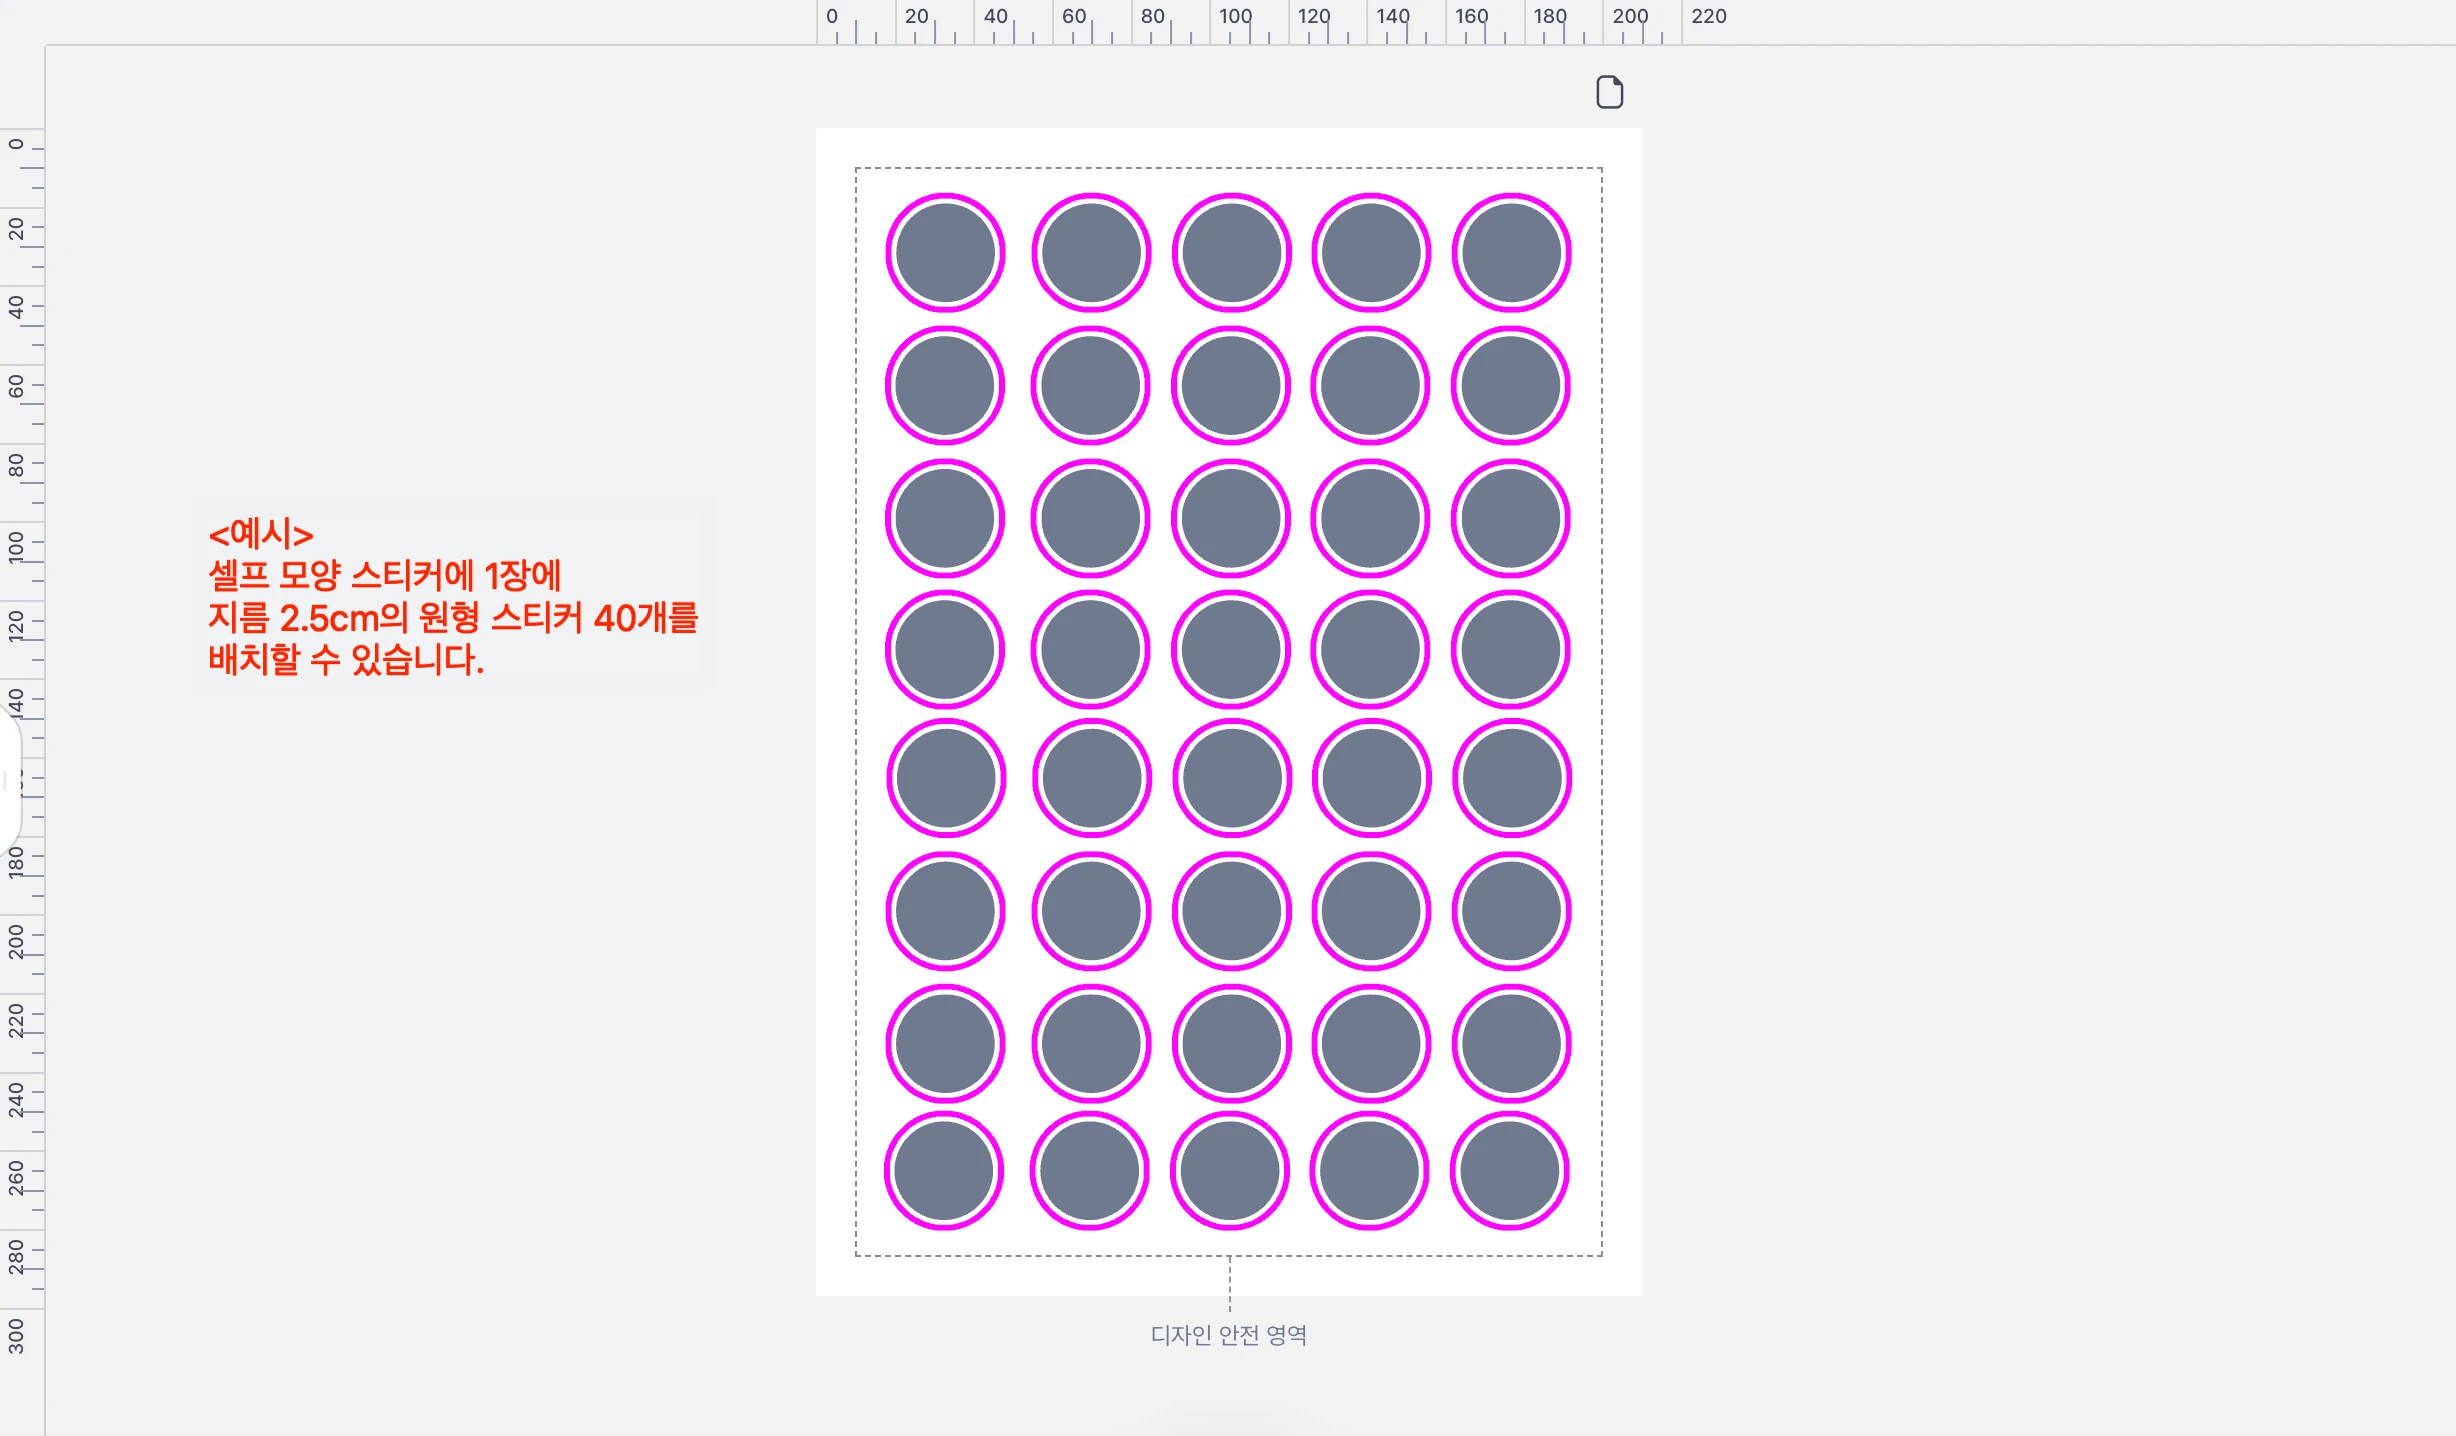Select the top-right circle sticker
Viewport: 2456px width, 1436px height.
pos(1511,252)
